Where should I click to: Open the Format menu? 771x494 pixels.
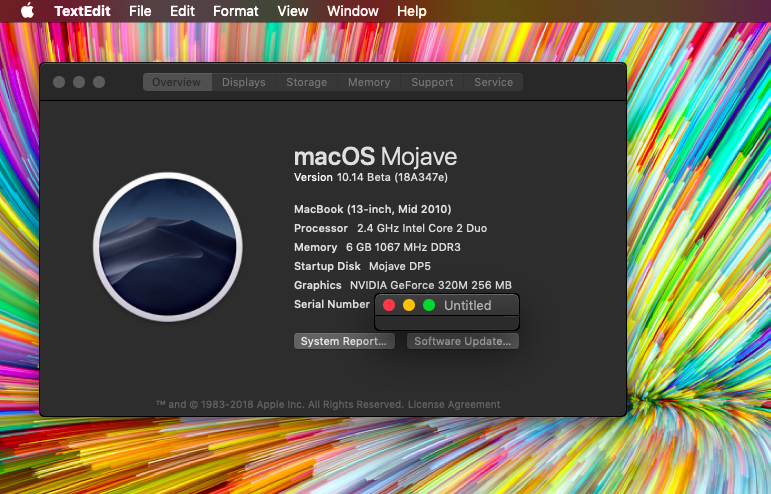point(236,11)
